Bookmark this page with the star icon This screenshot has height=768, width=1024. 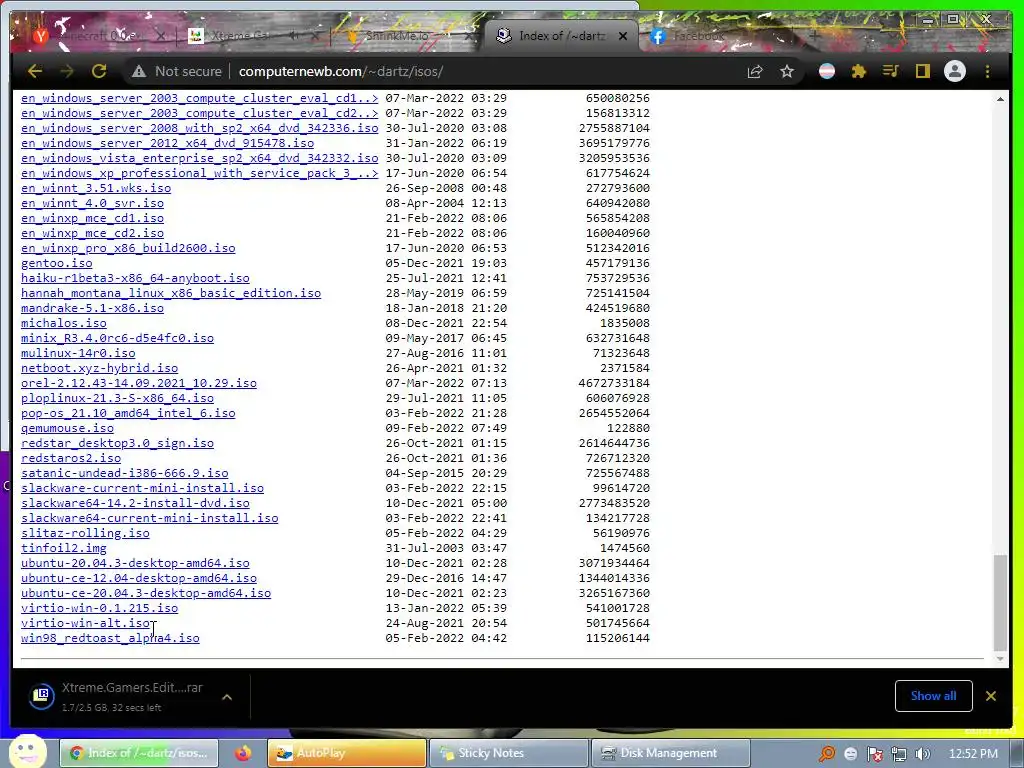pyautogui.click(x=787, y=71)
